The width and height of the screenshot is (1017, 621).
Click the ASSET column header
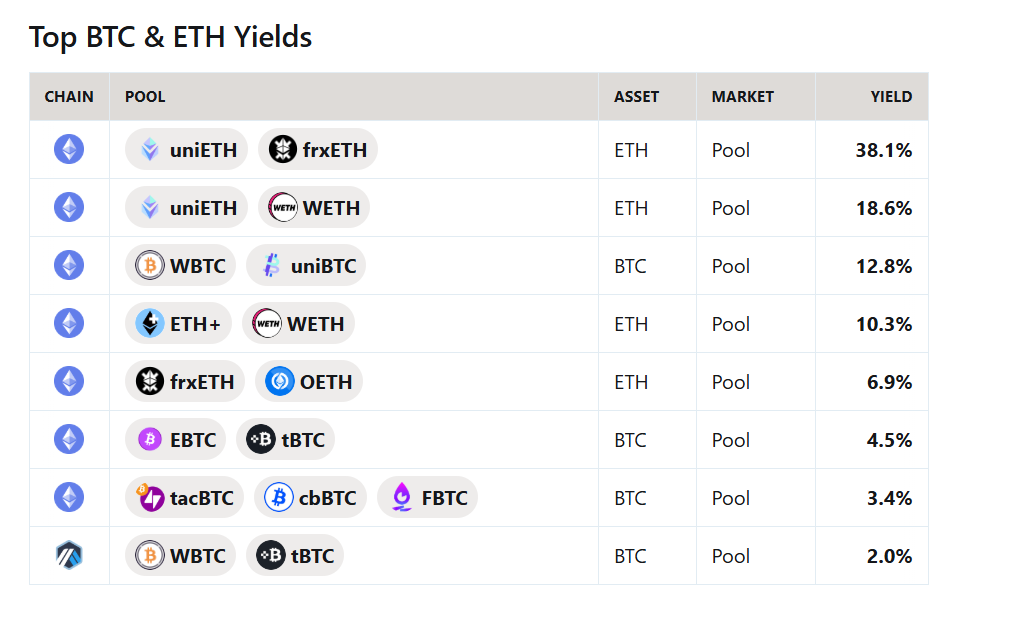click(x=634, y=96)
